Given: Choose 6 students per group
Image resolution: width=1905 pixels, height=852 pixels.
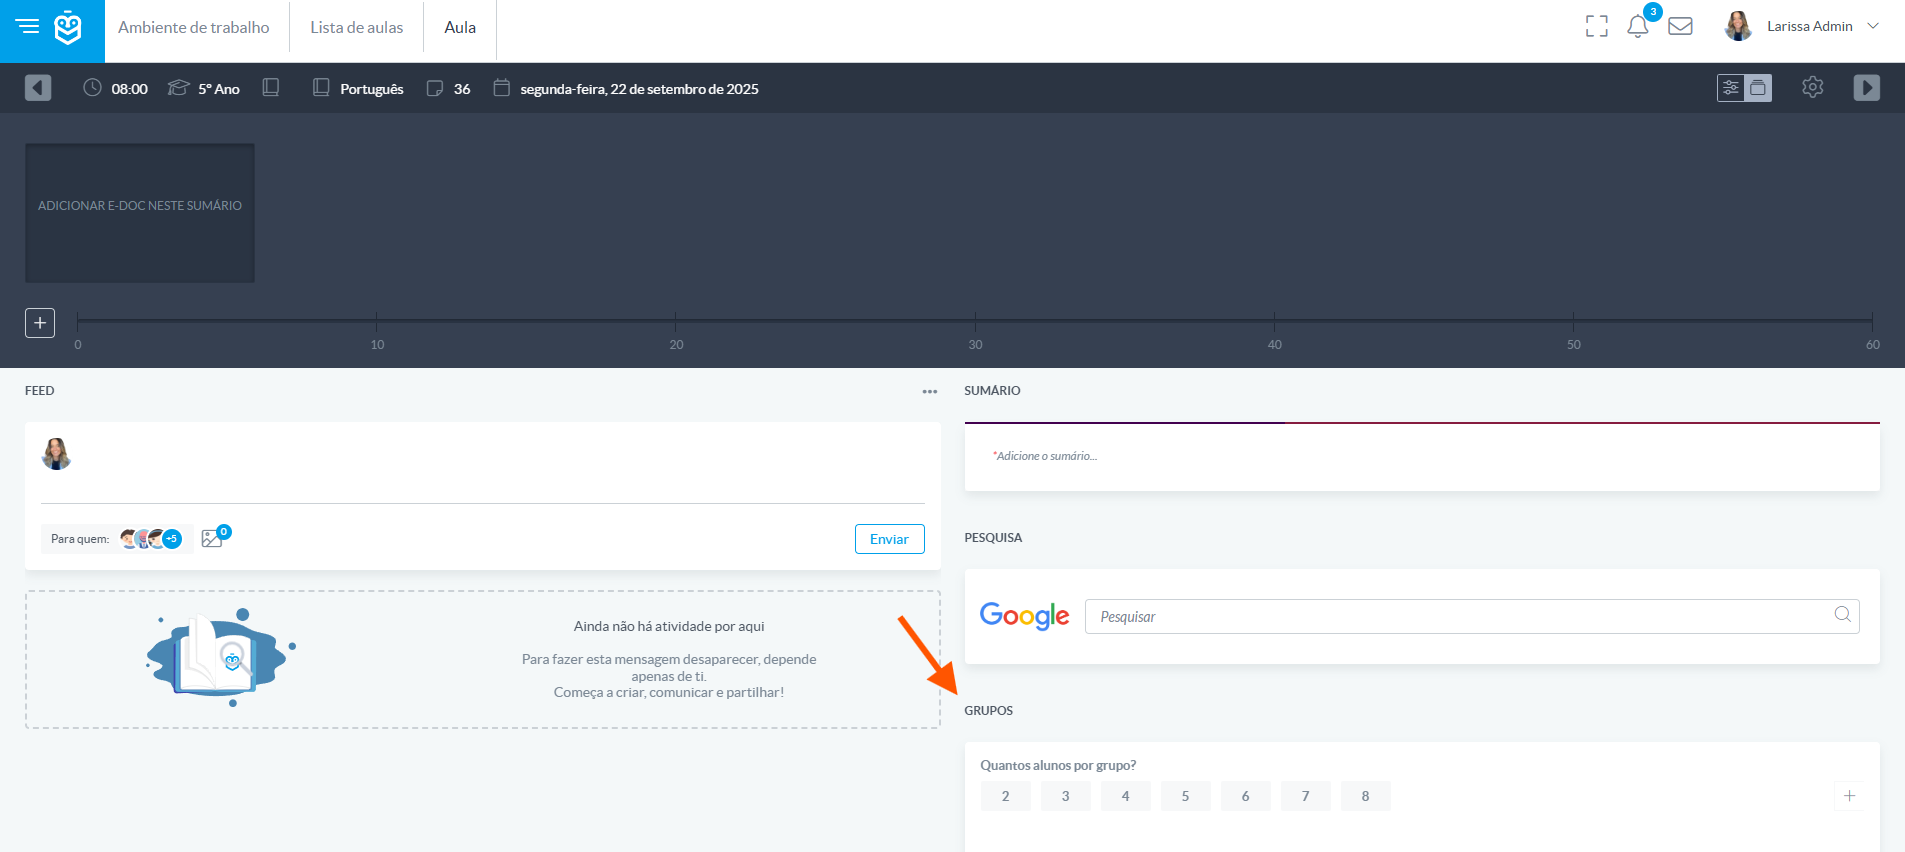Looking at the screenshot, I should (x=1246, y=796).
